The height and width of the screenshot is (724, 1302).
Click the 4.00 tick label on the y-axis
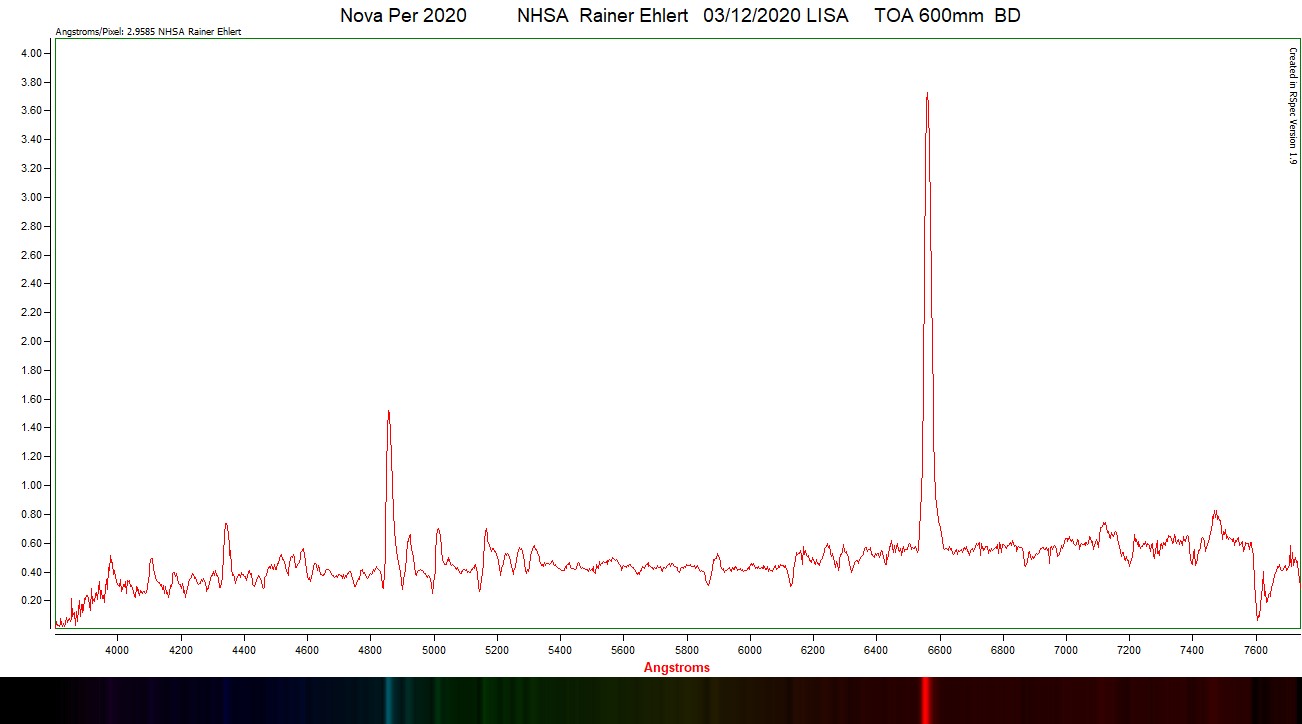pos(31,54)
